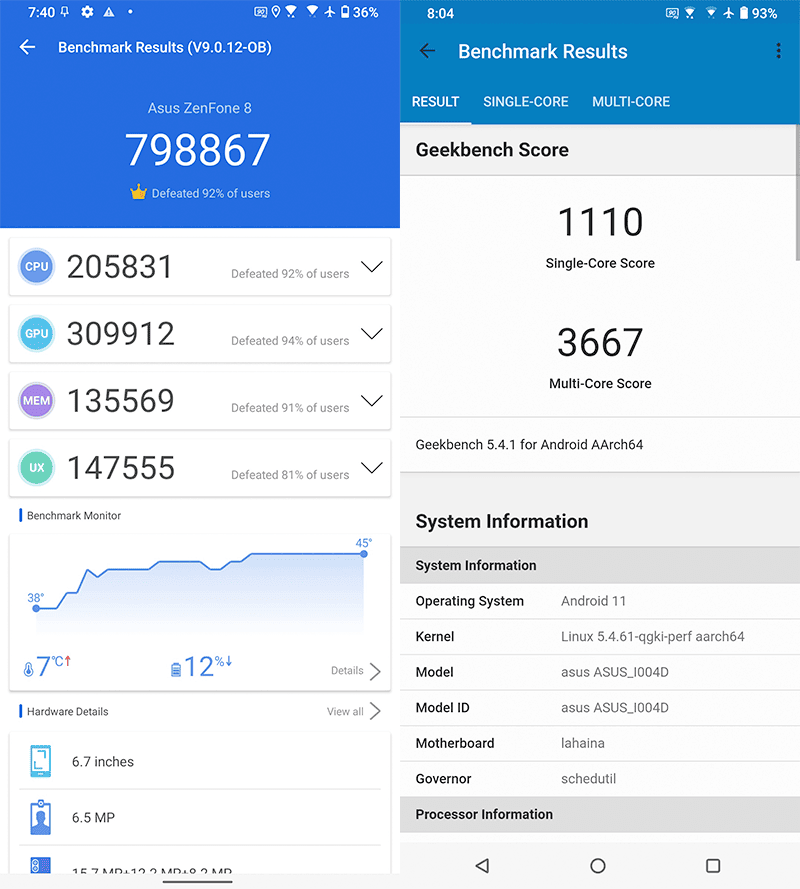
Task: Expand the GPU score 309912 chevron
Action: (x=372, y=333)
